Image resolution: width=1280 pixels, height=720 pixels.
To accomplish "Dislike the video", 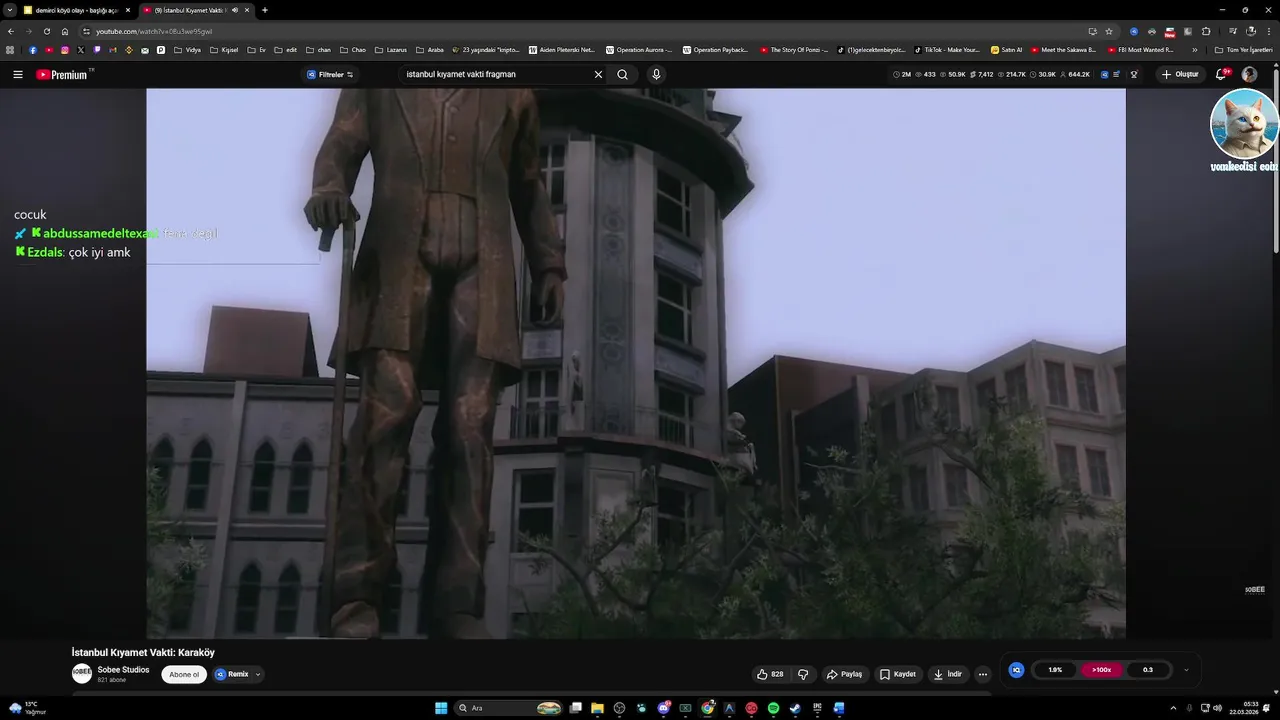I will pos(803,674).
